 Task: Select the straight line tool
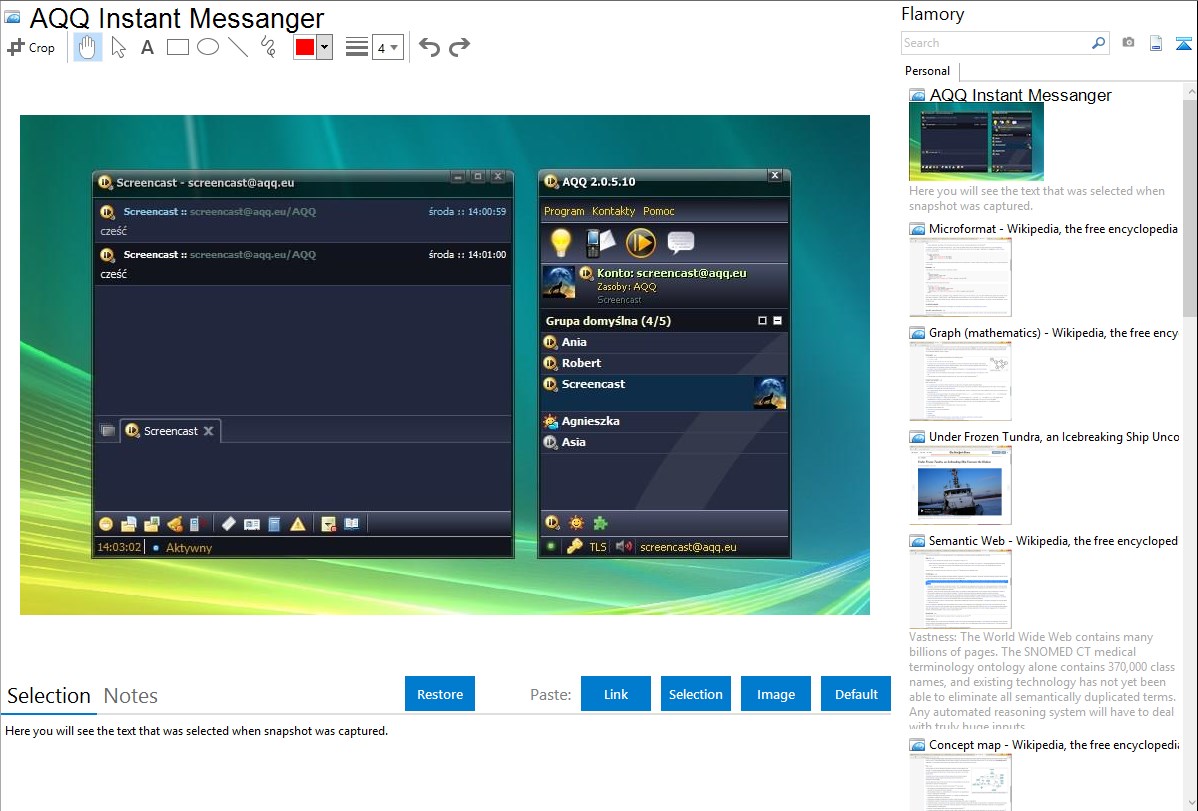coord(238,47)
